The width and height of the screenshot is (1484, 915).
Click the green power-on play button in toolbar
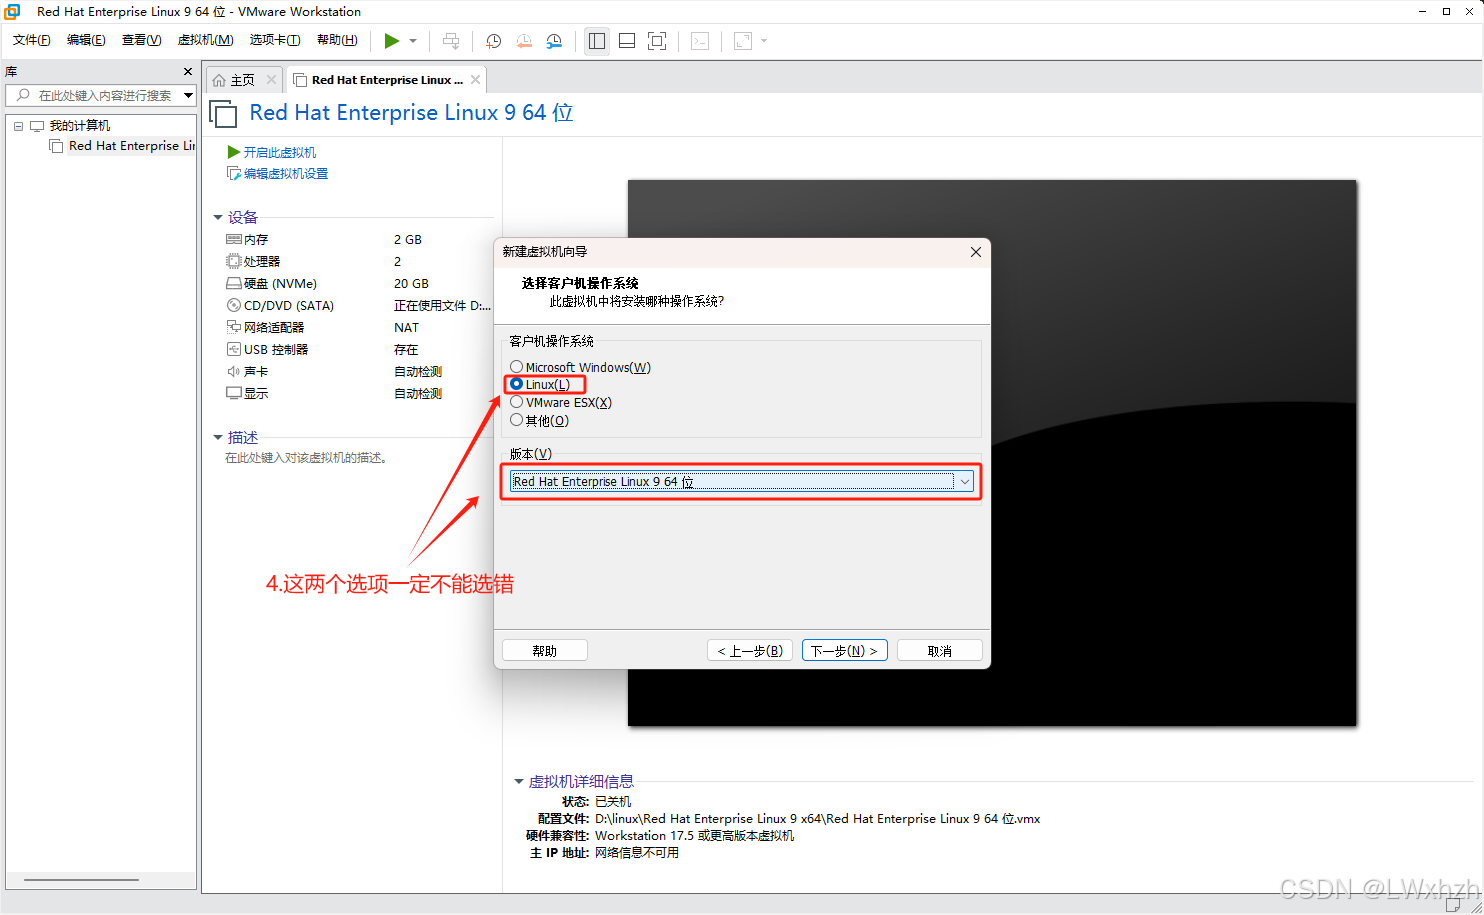tap(391, 41)
